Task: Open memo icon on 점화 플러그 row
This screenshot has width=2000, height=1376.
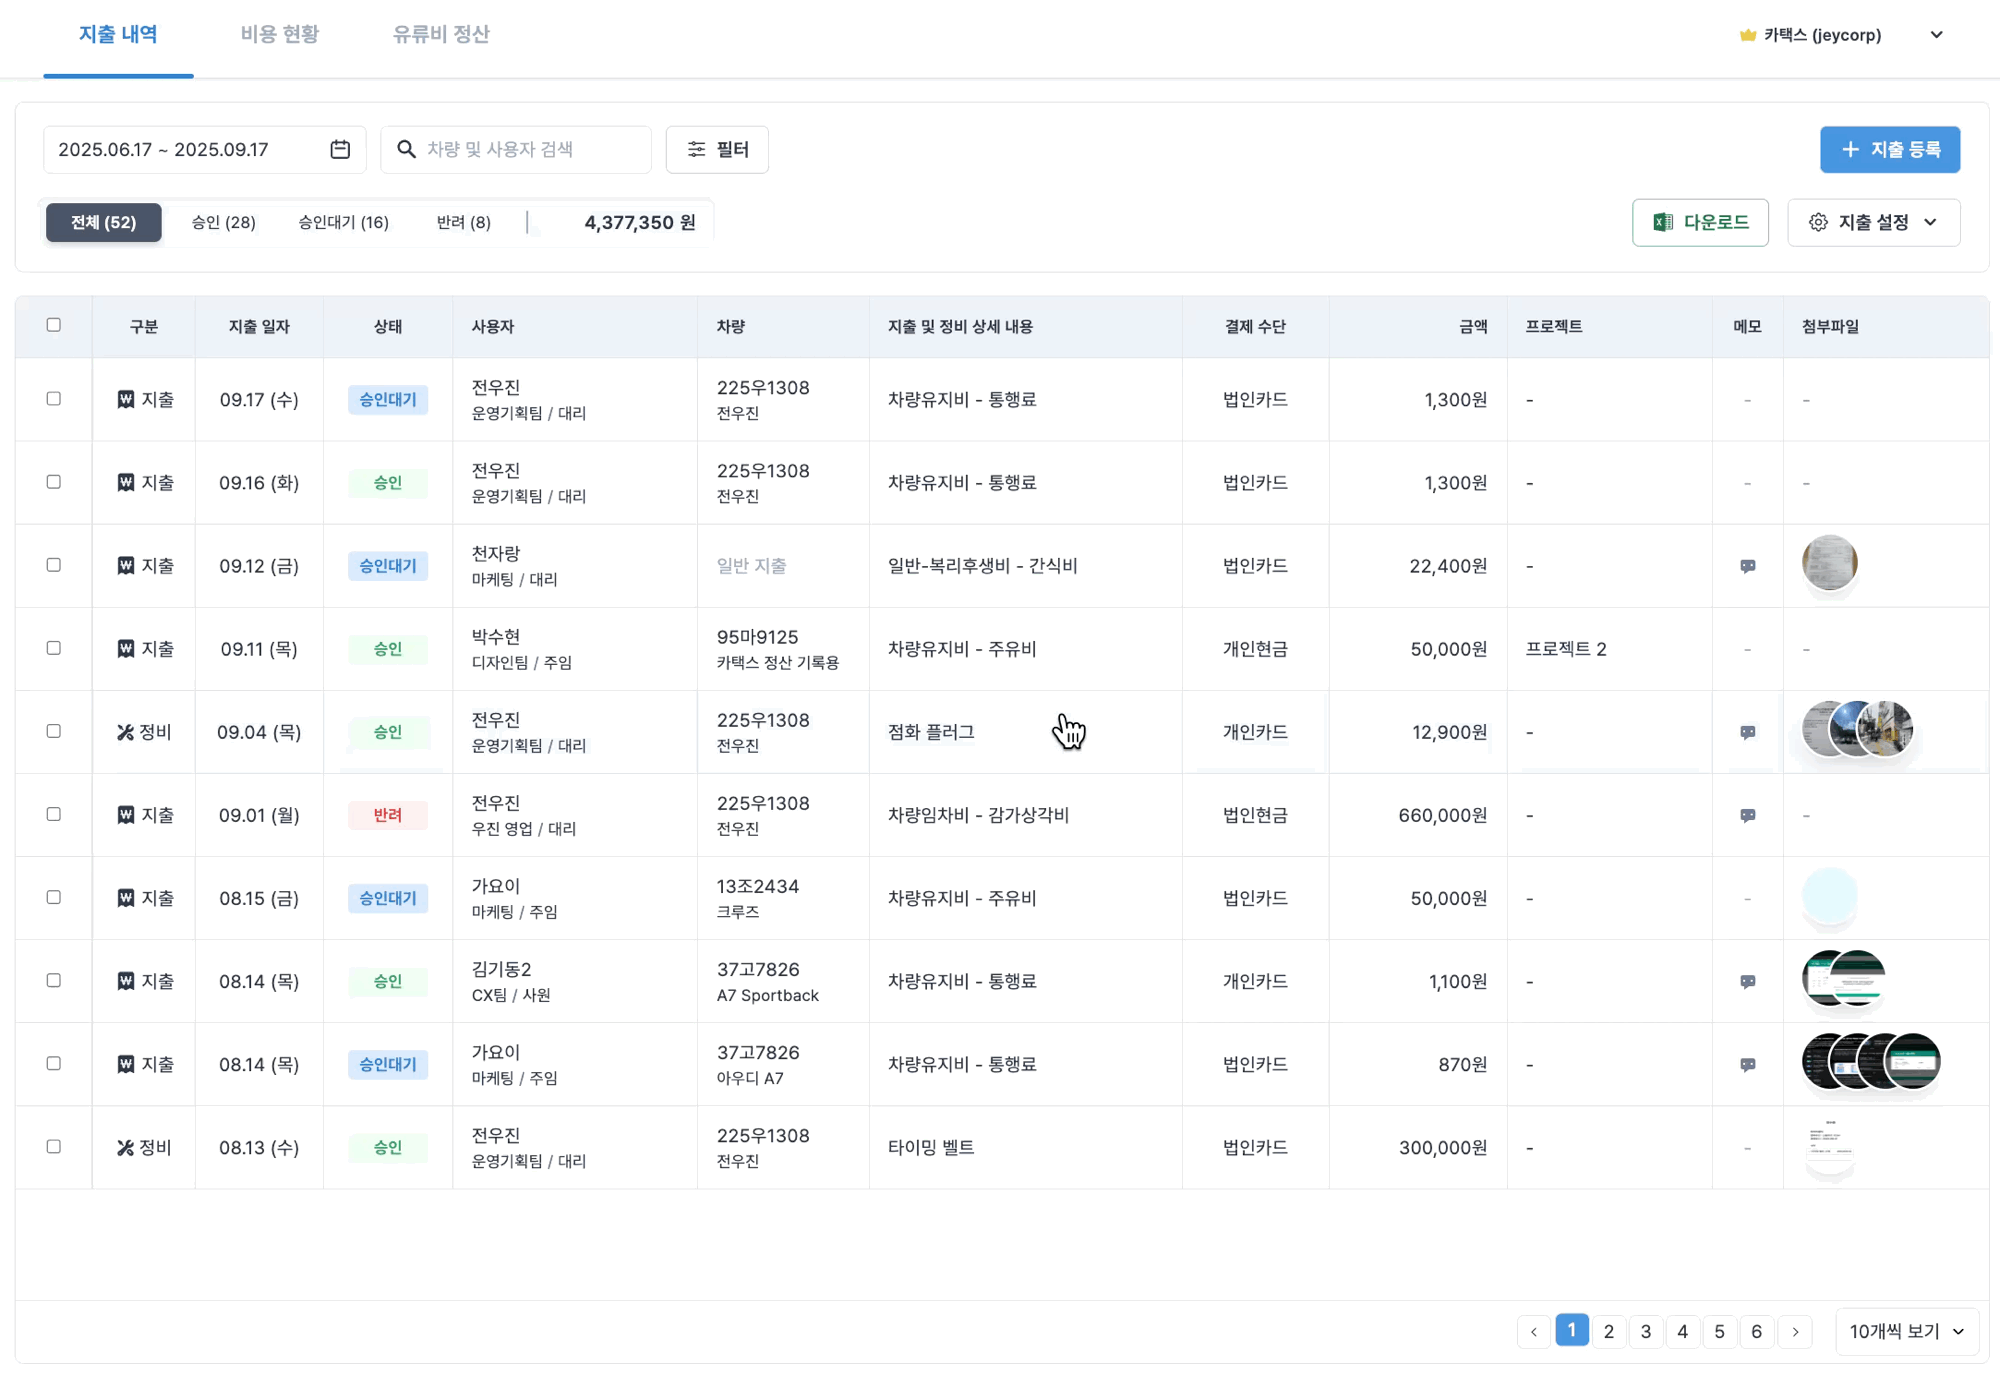Action: pyautogui.click(x=1747, y=732)
